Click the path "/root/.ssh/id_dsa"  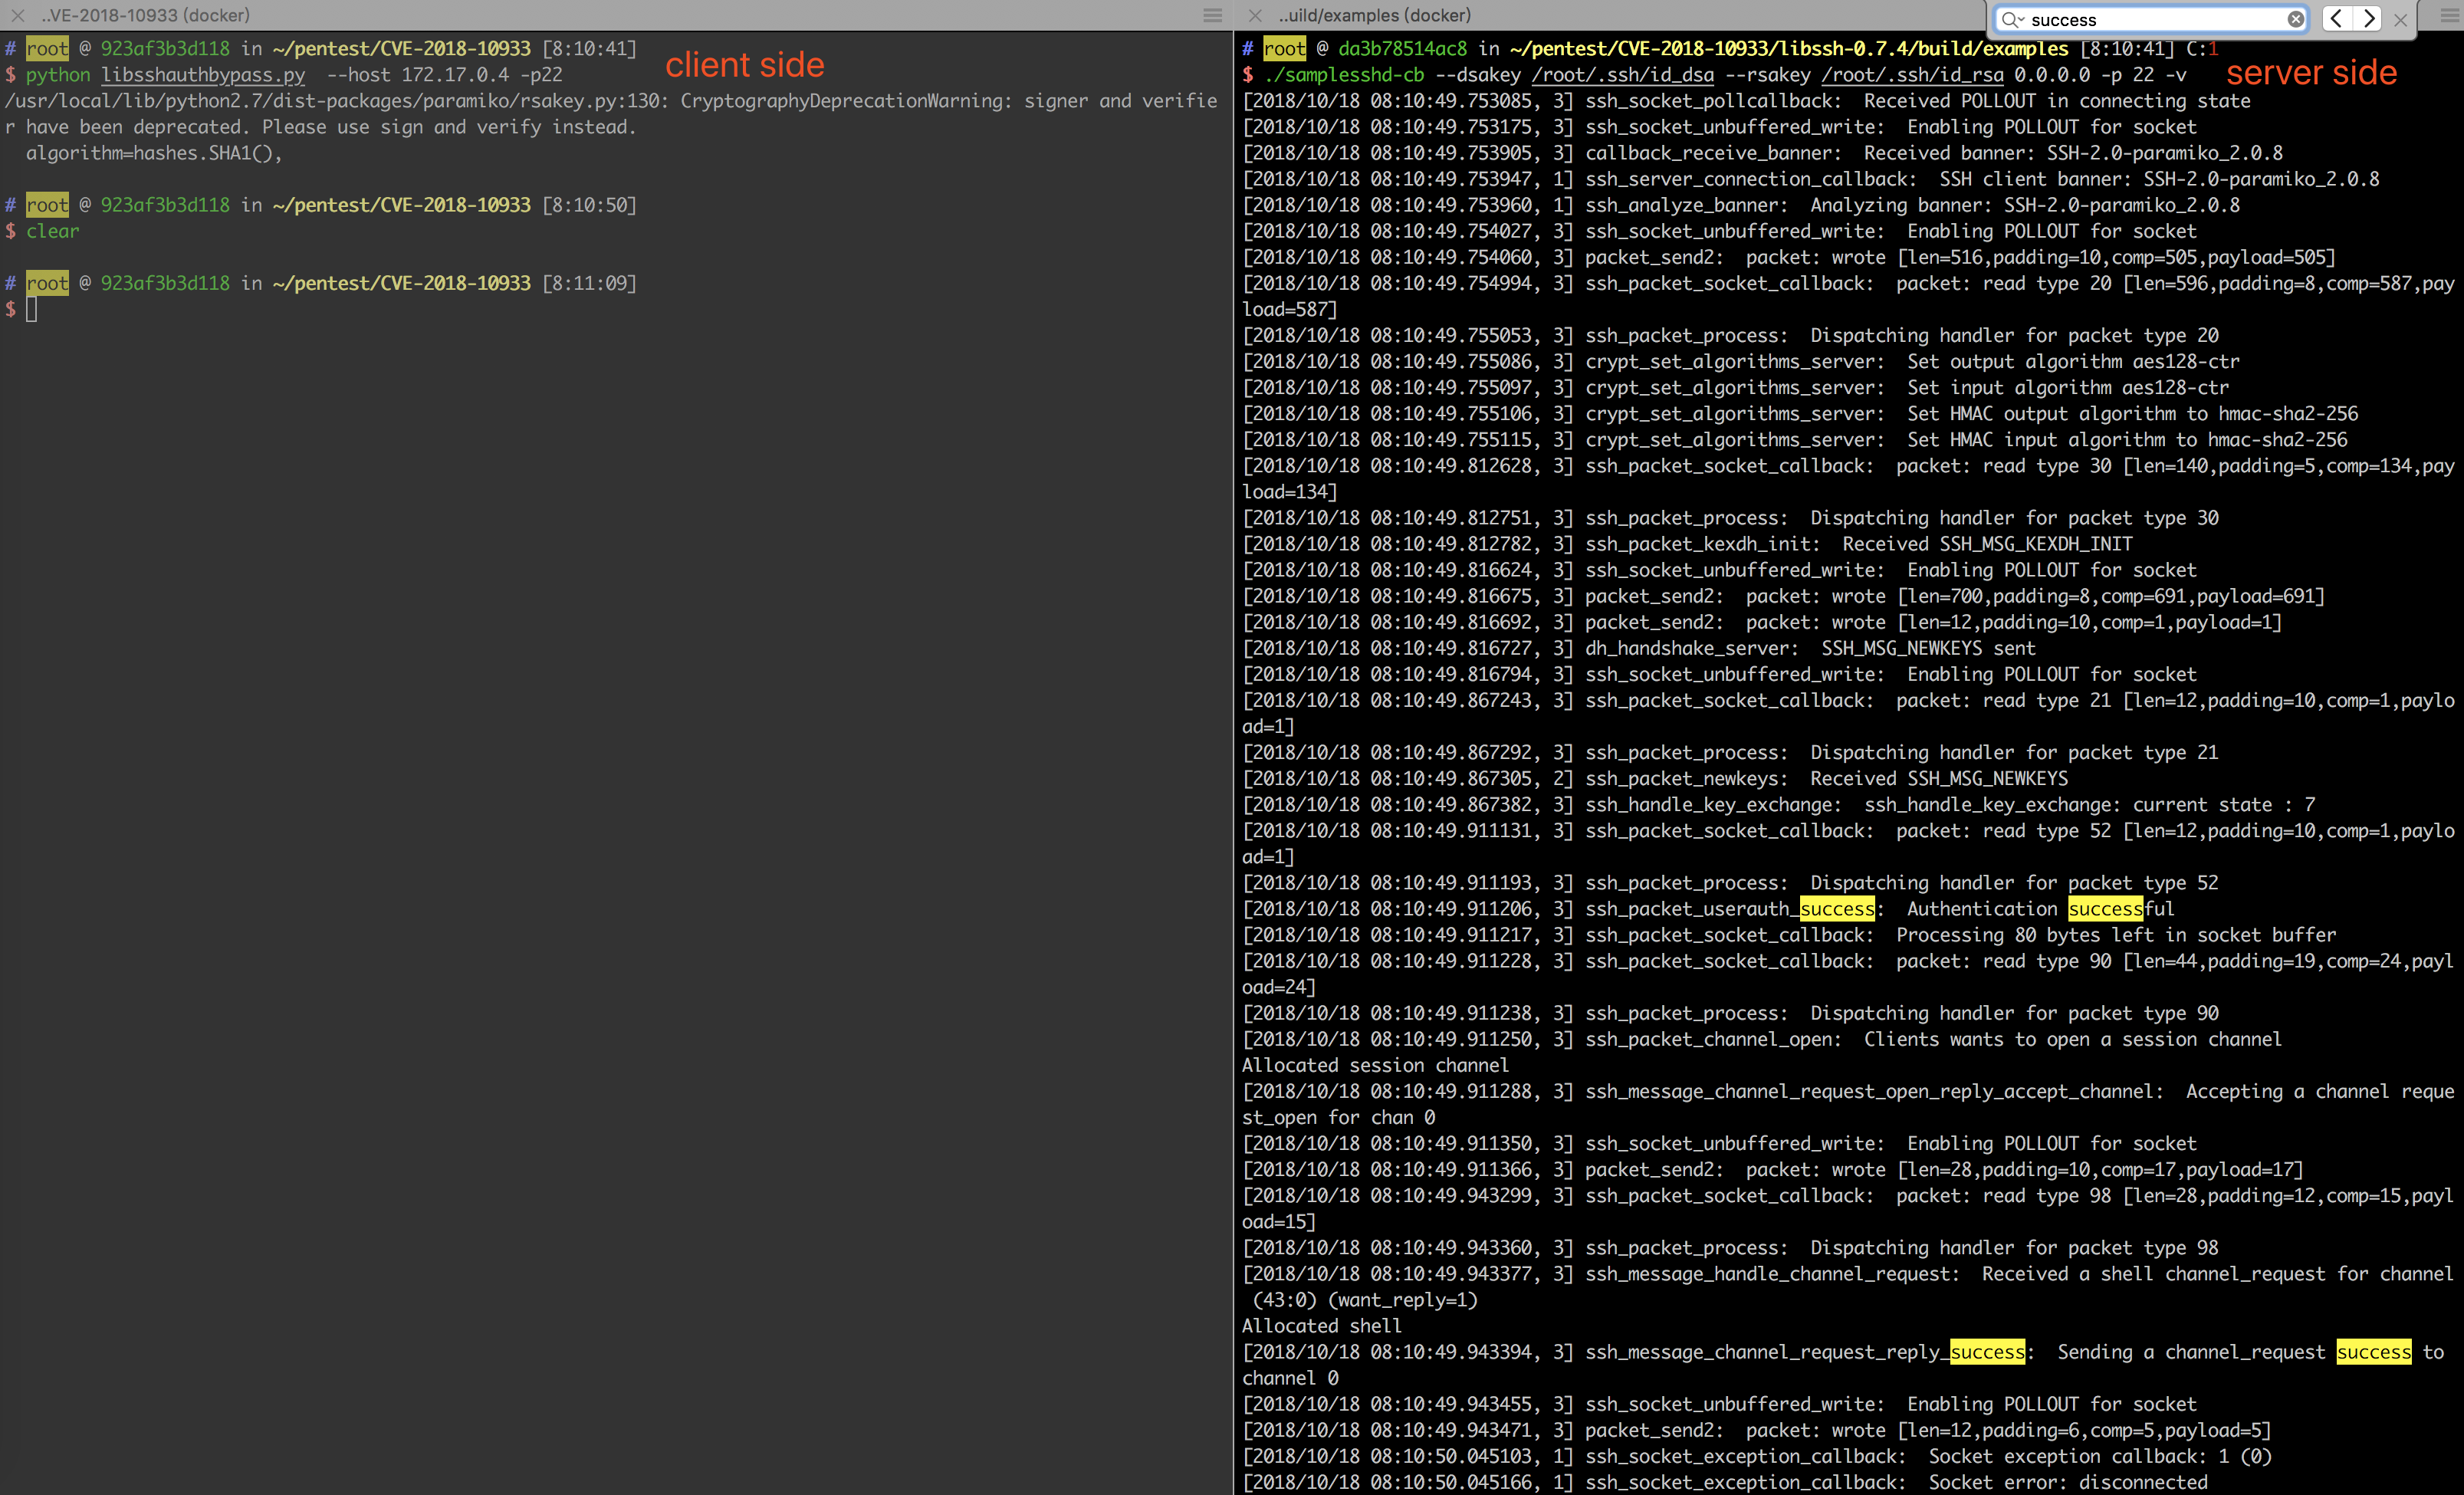(x=1622, y=75)
